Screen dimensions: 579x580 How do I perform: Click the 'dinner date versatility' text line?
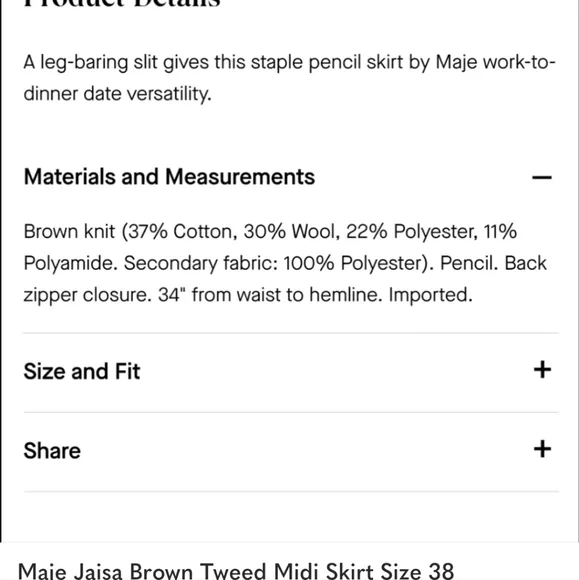pos(118,94)
